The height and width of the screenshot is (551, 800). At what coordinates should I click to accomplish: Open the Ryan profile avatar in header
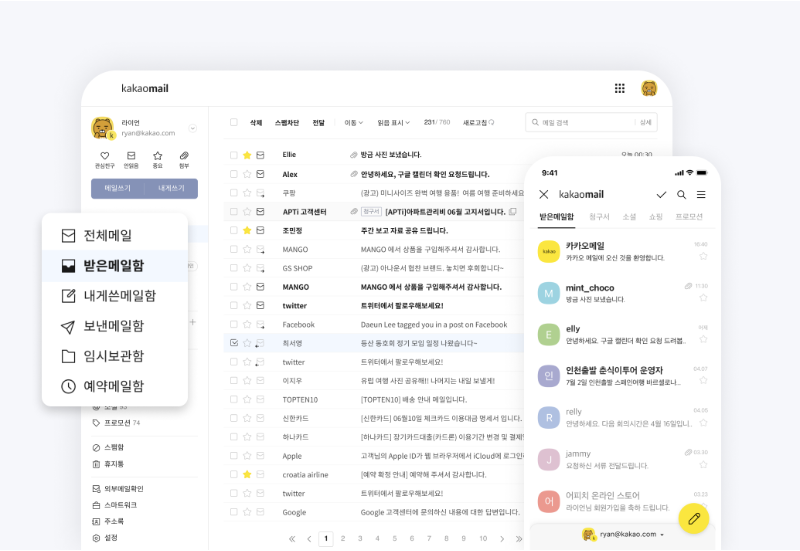649,88
